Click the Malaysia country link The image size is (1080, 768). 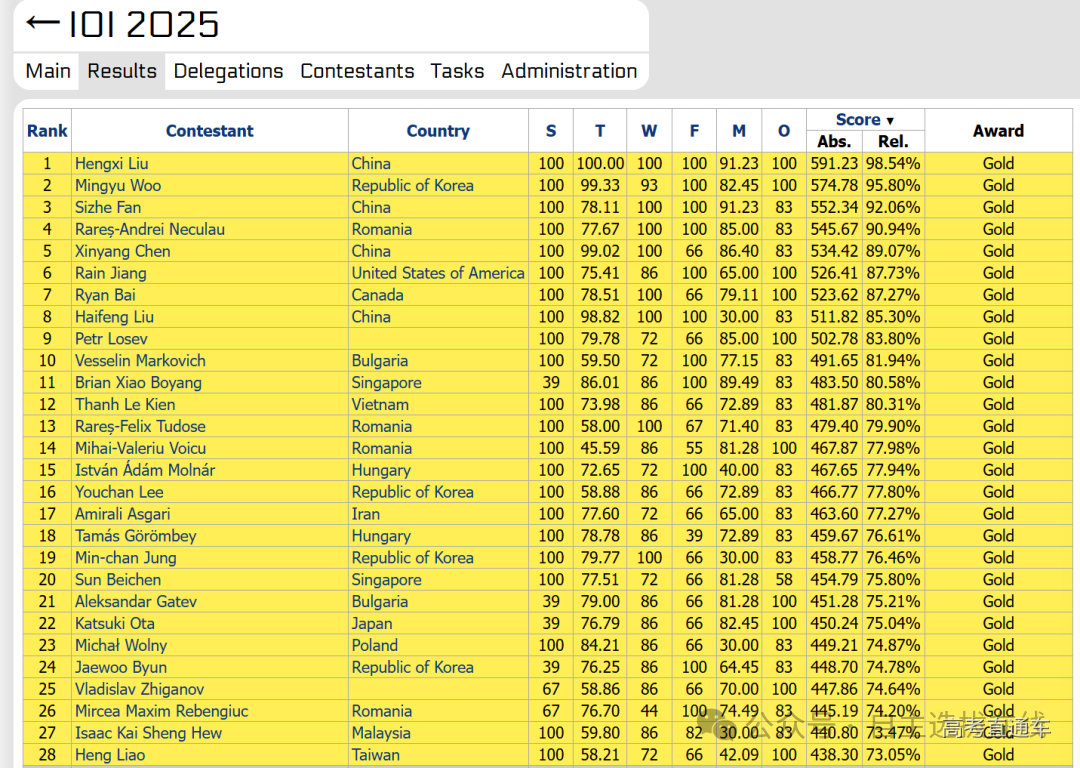381,733
